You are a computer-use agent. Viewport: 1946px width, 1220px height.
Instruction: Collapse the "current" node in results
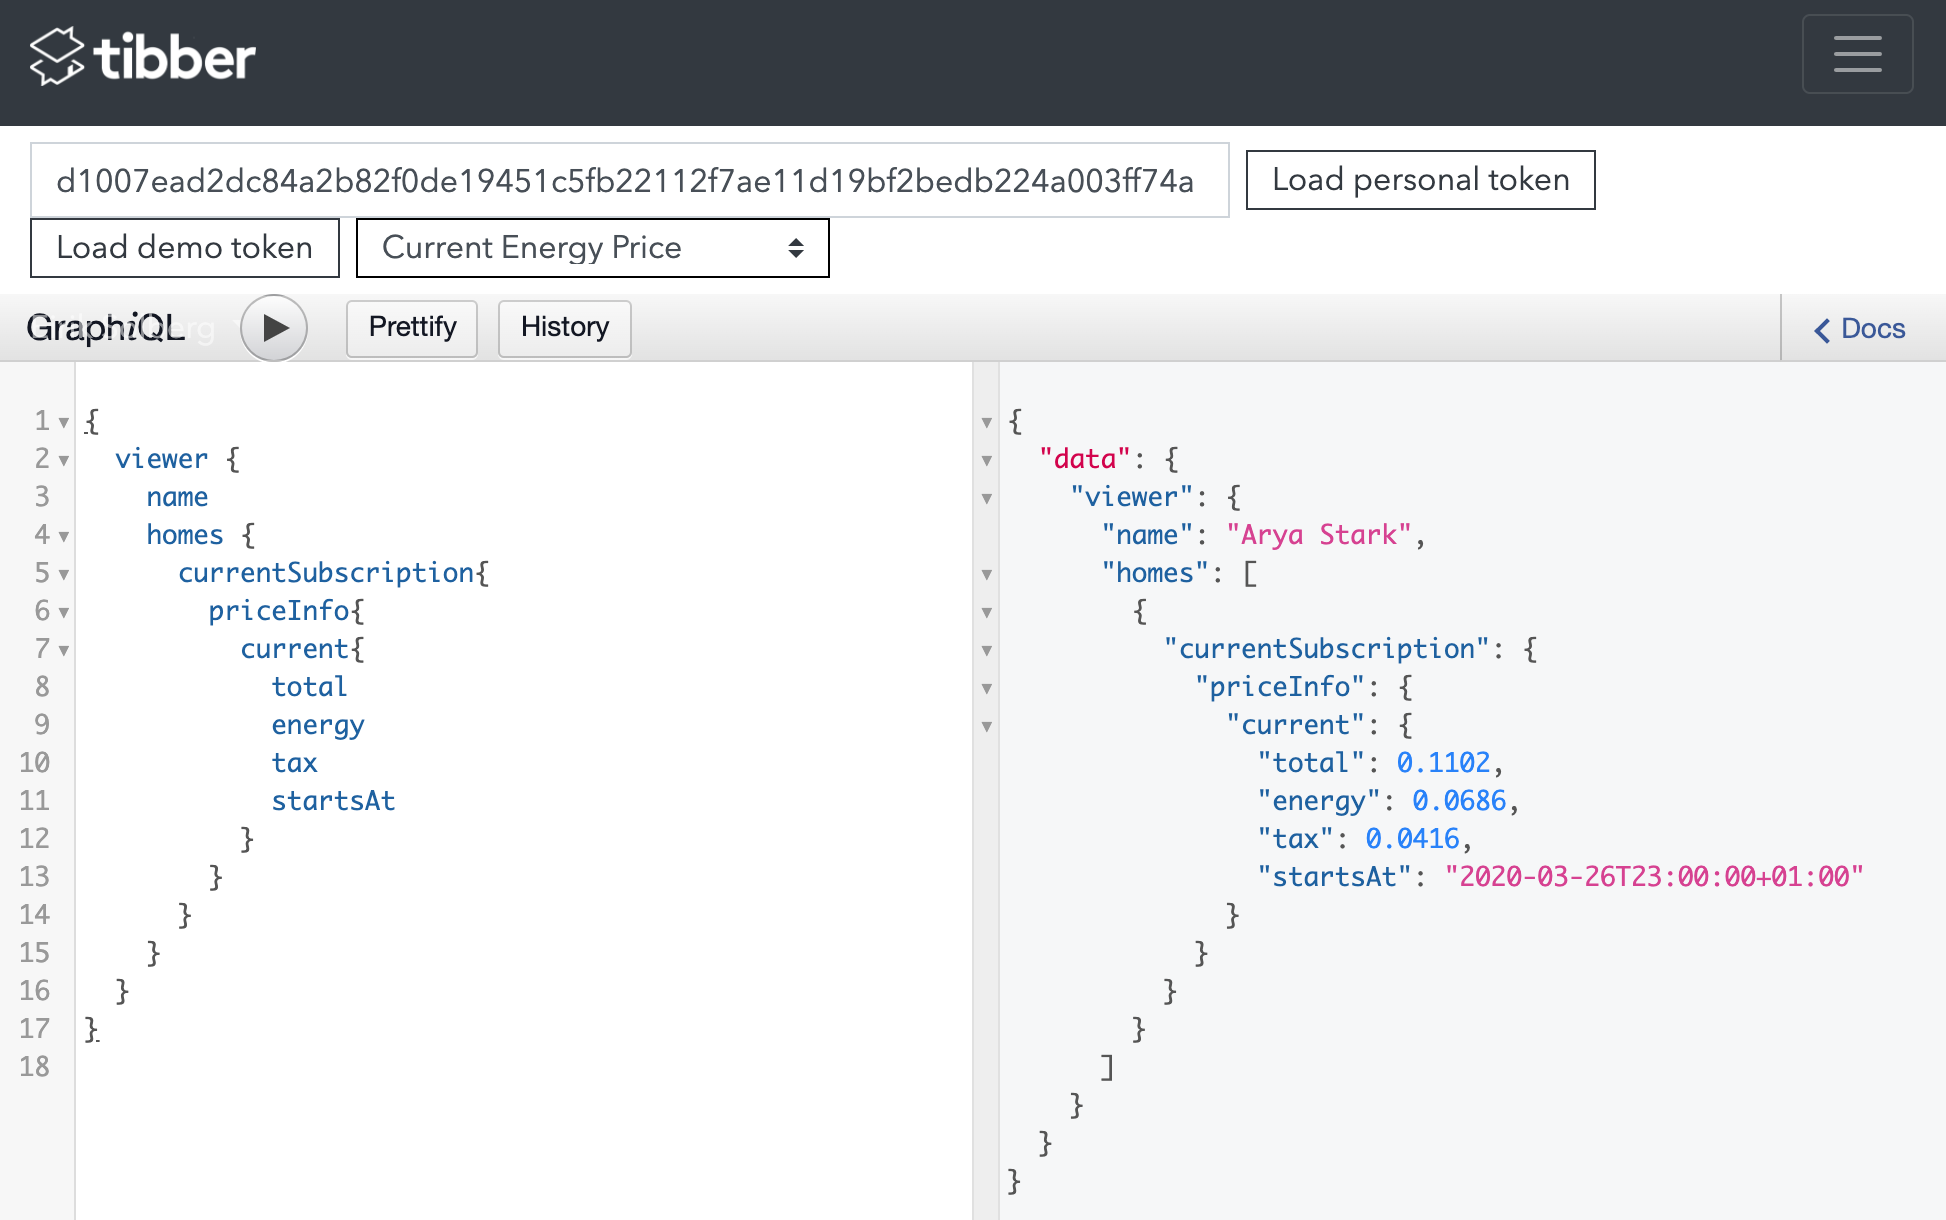[x=987, y=726]
